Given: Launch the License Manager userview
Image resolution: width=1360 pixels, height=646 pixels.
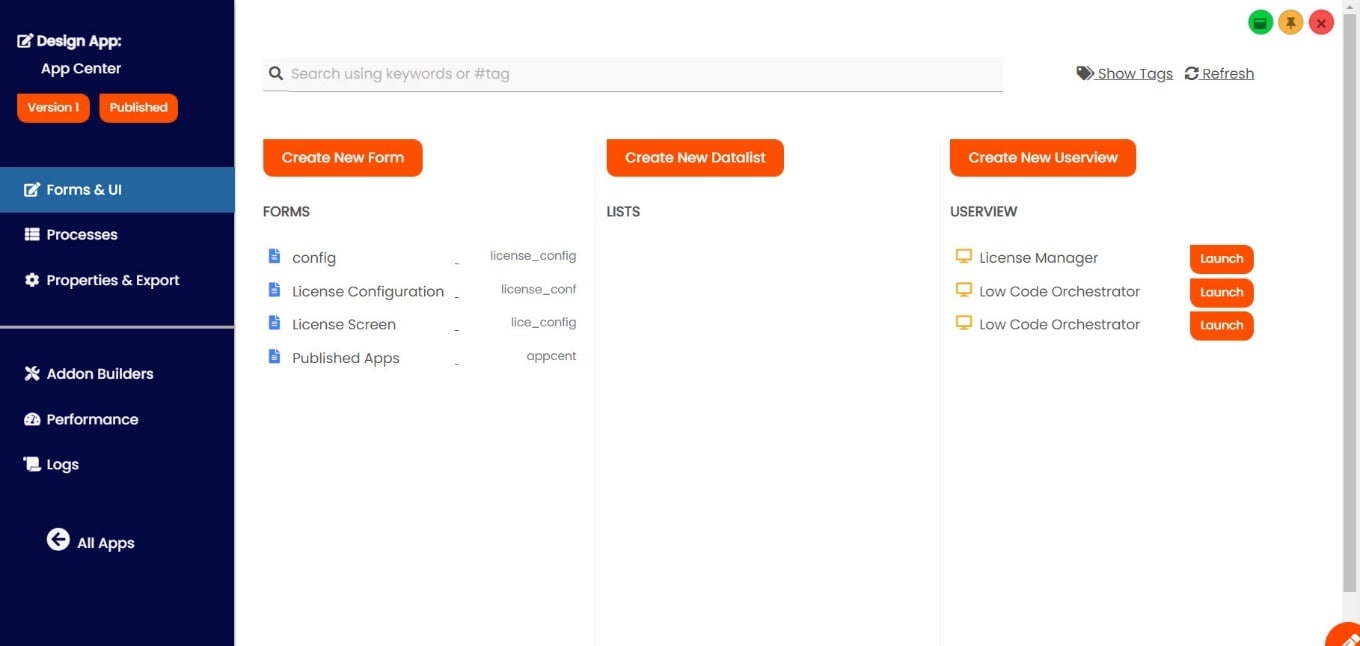Looking at the screenshot, I should click(x=1221, y=259).
